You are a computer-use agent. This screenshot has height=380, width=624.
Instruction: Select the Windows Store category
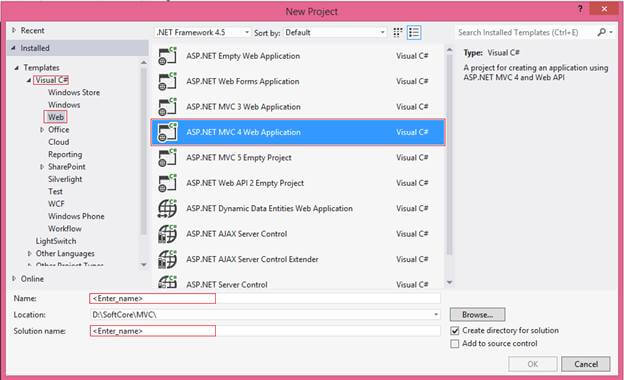(x=74, y=92)
